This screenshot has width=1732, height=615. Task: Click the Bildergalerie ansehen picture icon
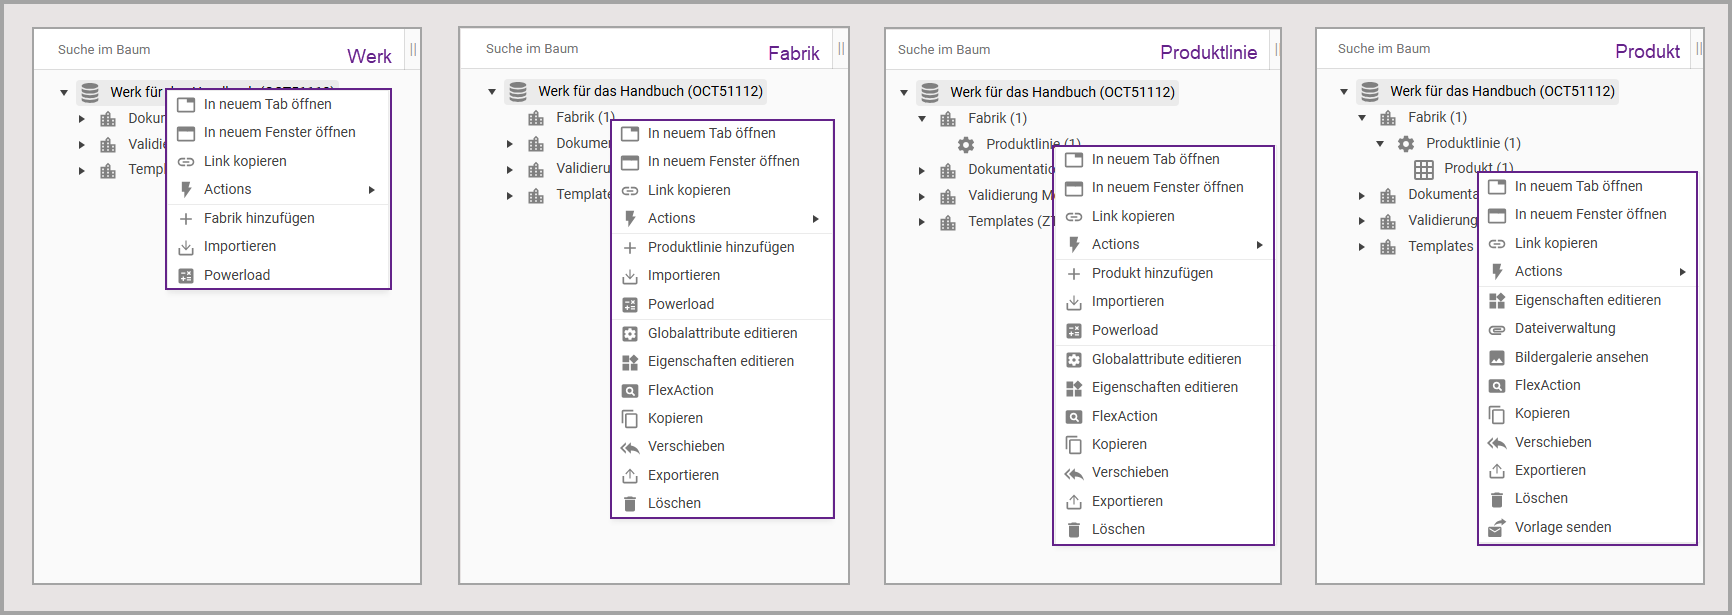pyautogui.click(x=1497, y=358)
